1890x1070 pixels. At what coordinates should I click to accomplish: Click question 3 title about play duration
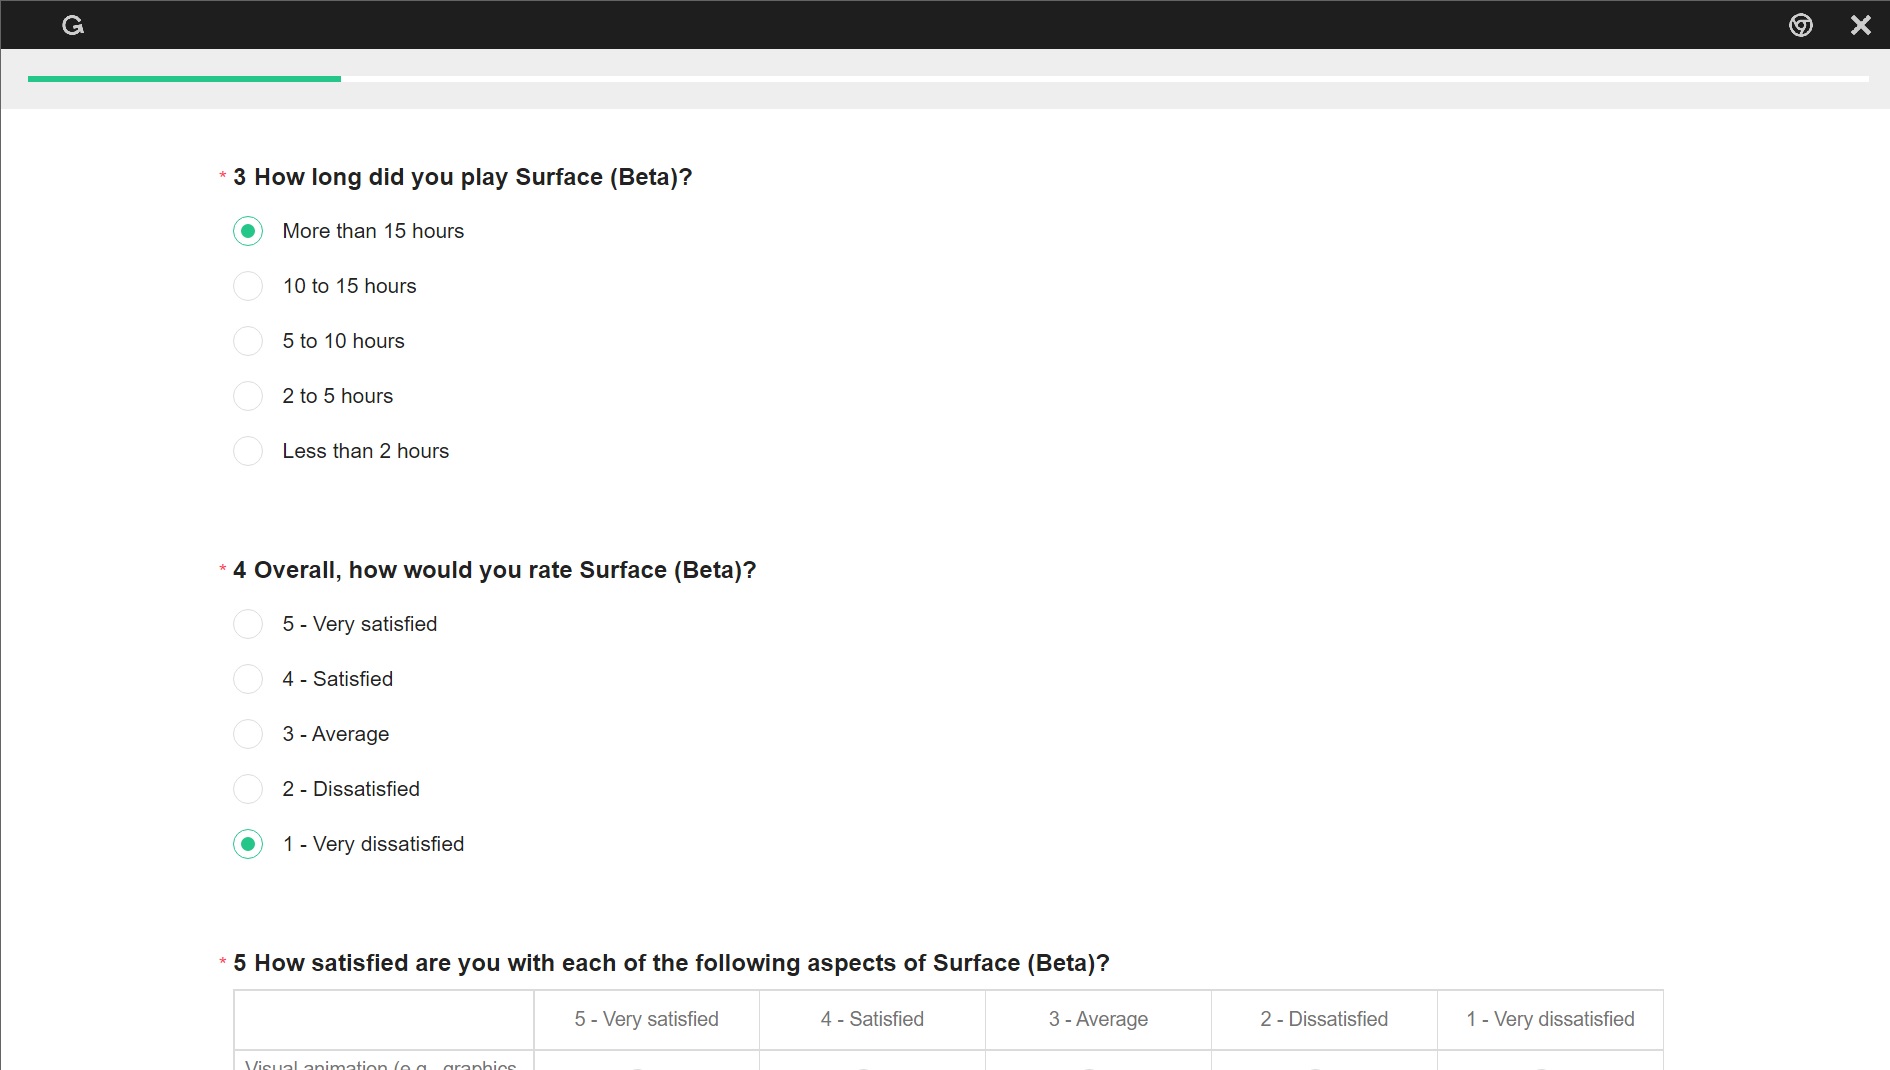click(x=462, y=177)
